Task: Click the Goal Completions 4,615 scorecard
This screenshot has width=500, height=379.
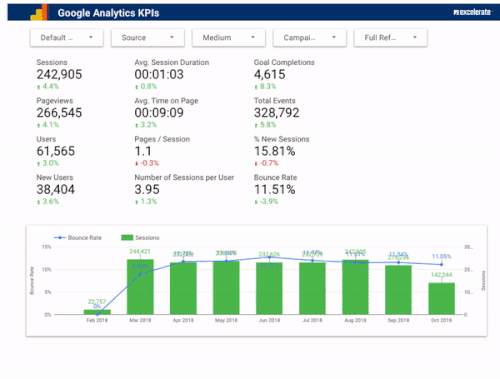Action: [x=284, y=74]
